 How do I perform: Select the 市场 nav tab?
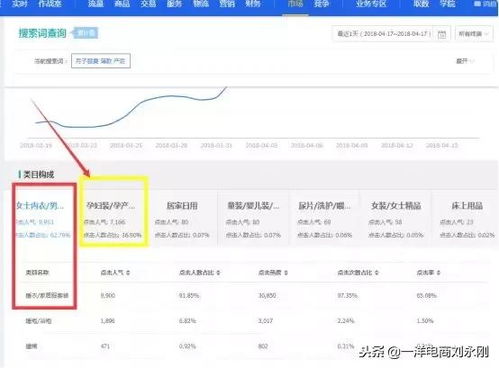[295, 4]
